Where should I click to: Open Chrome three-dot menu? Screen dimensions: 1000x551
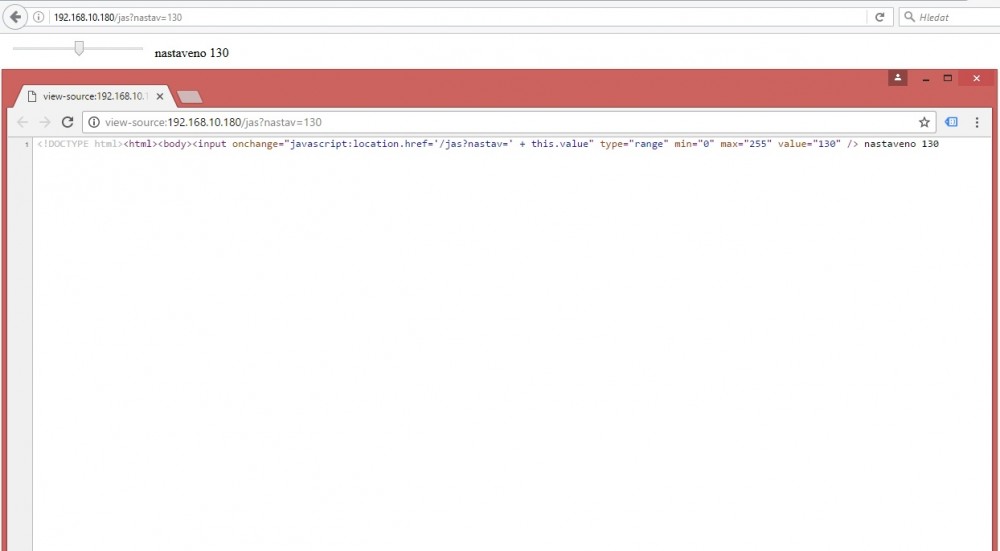(977, 122)
